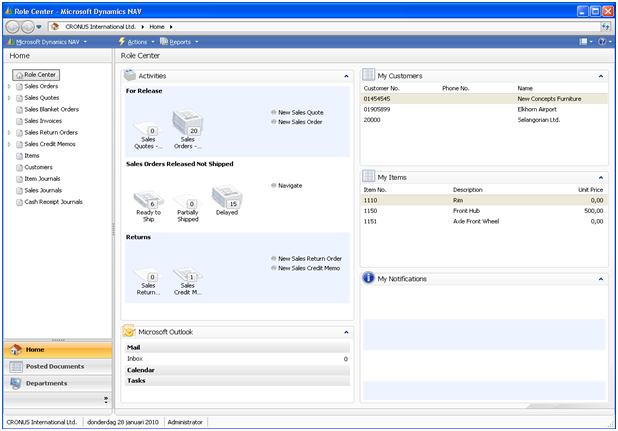The width and height of the screenshot is (618, 431).
Task: Open the Ready to Ship cue
Action: pyautogui.click(x=148, y=206)
